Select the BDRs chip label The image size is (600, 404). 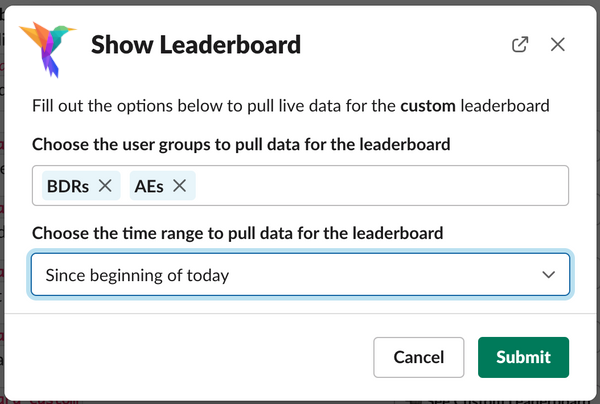pyautogui.click(x=68, y=186)
